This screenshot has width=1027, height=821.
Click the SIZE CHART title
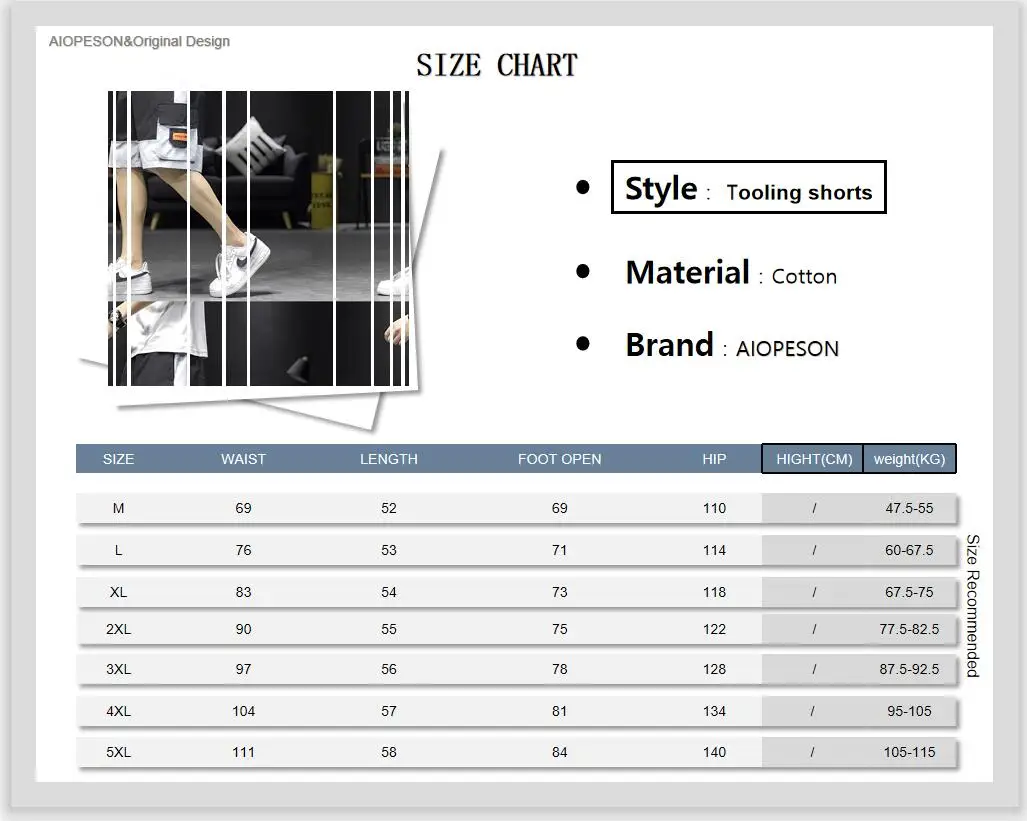[496, 65]
